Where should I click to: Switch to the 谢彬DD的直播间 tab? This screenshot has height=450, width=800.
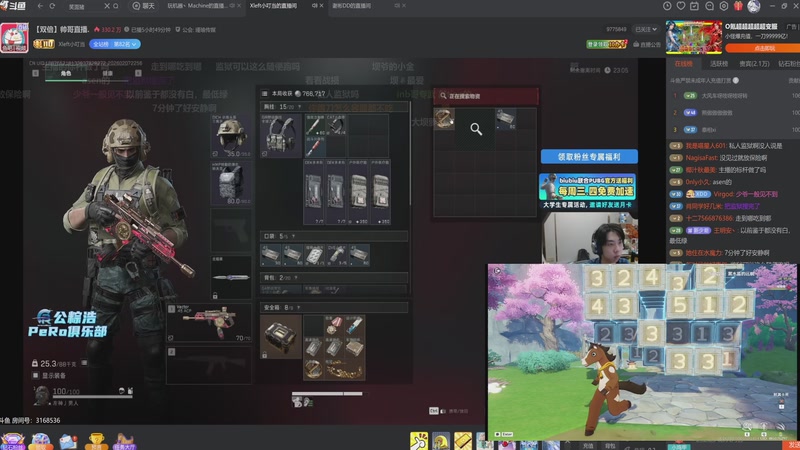352,6
